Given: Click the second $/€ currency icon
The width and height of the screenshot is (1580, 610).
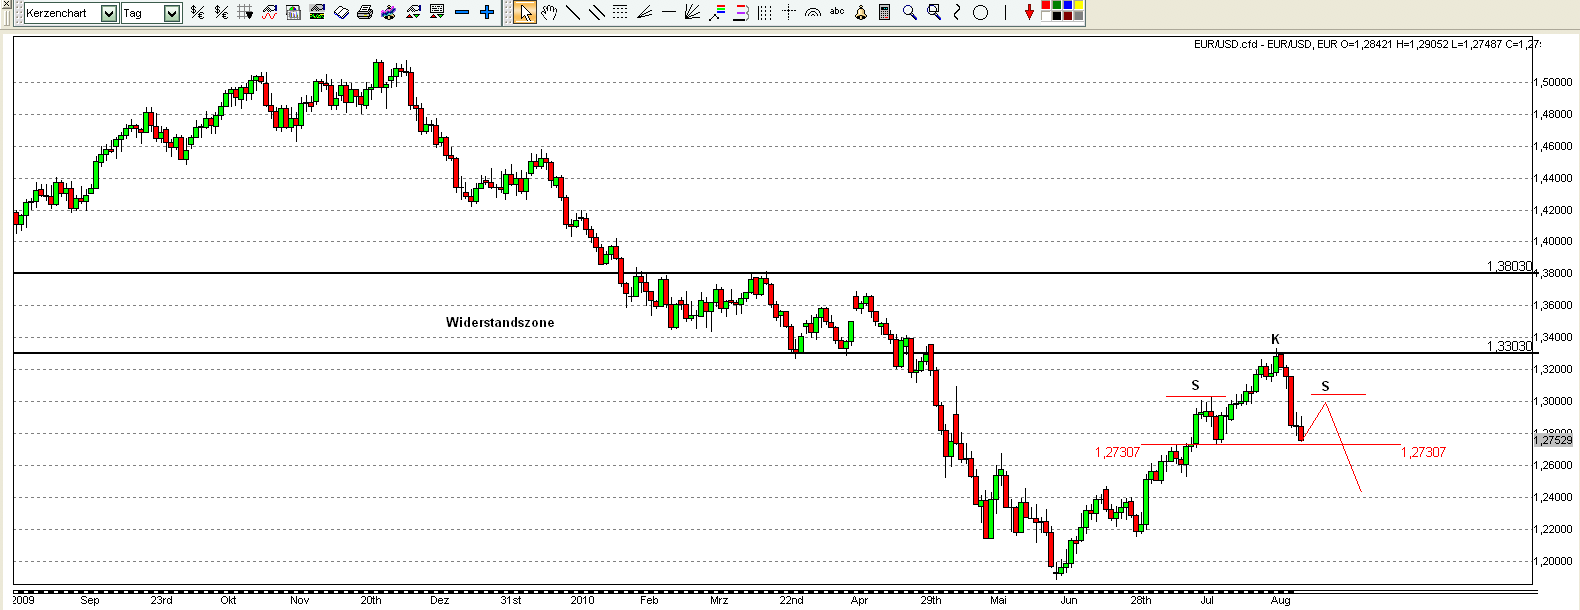Looking at the screenshot, I should pos(221,12).
